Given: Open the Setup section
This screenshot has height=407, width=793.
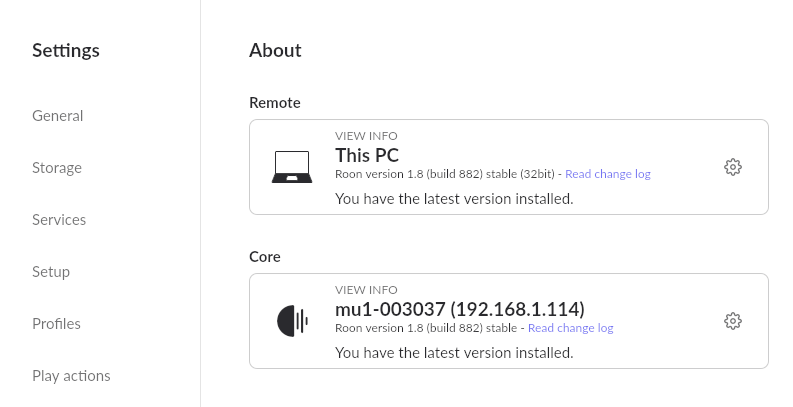Looking at the screenshot, I should coord(51,272).
